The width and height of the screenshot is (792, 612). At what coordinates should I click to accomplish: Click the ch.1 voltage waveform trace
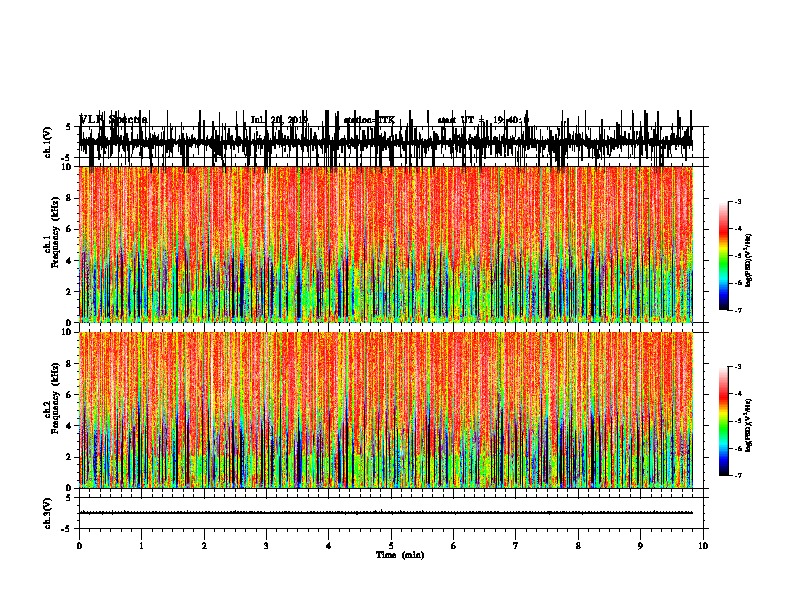pyautogui.click(x=386, y=142)
